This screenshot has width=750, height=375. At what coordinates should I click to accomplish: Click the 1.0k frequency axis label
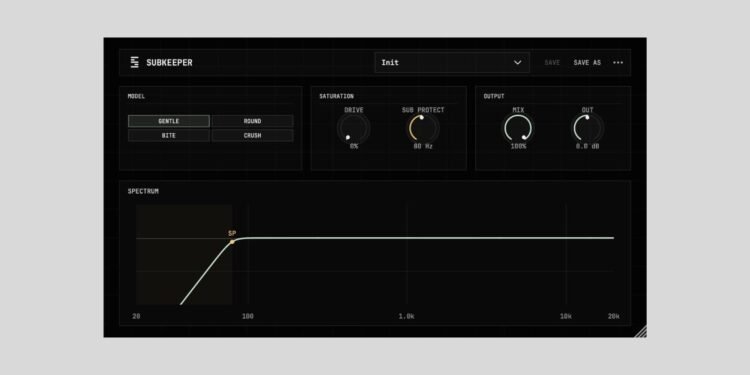pos(407,316)
